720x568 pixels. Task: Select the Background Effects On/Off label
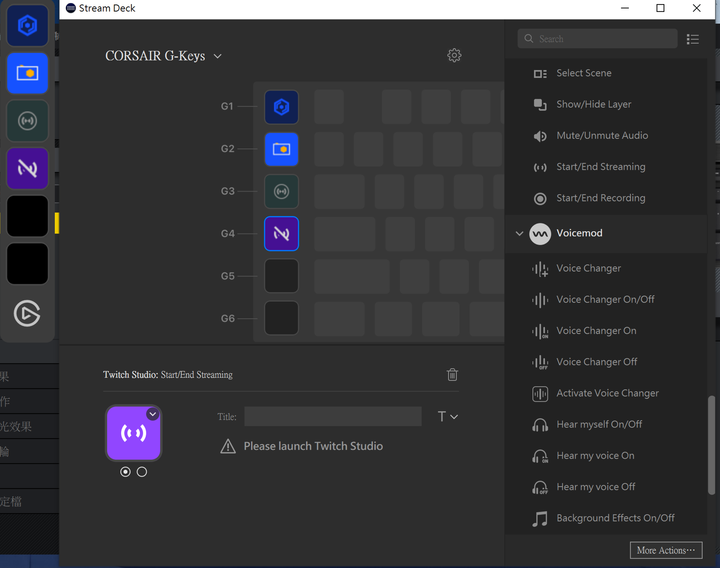[x=615, y=518]
